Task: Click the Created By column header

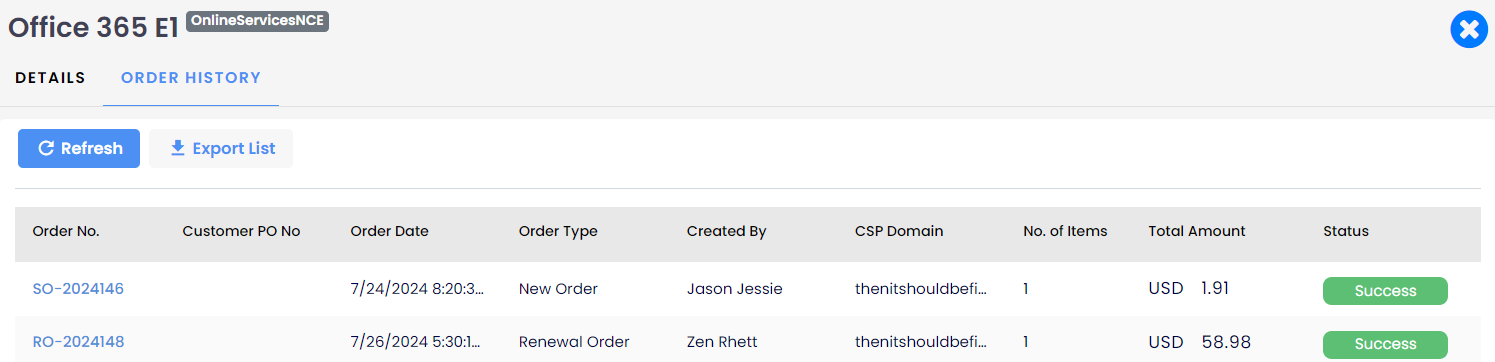Action: coord(727,231)
